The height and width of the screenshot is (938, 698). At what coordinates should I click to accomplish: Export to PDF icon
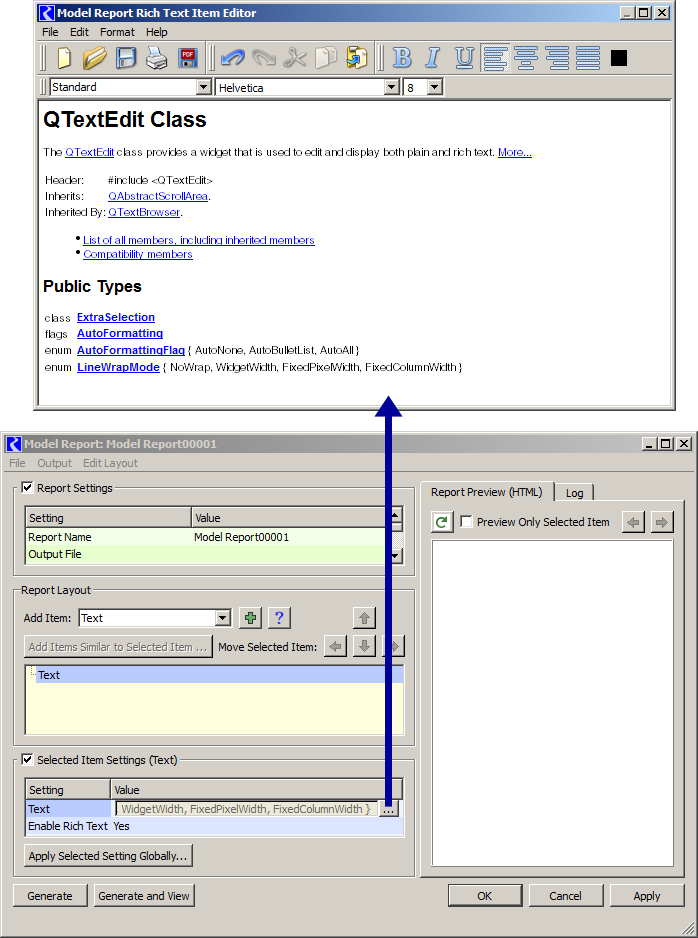tap(188, 58)
